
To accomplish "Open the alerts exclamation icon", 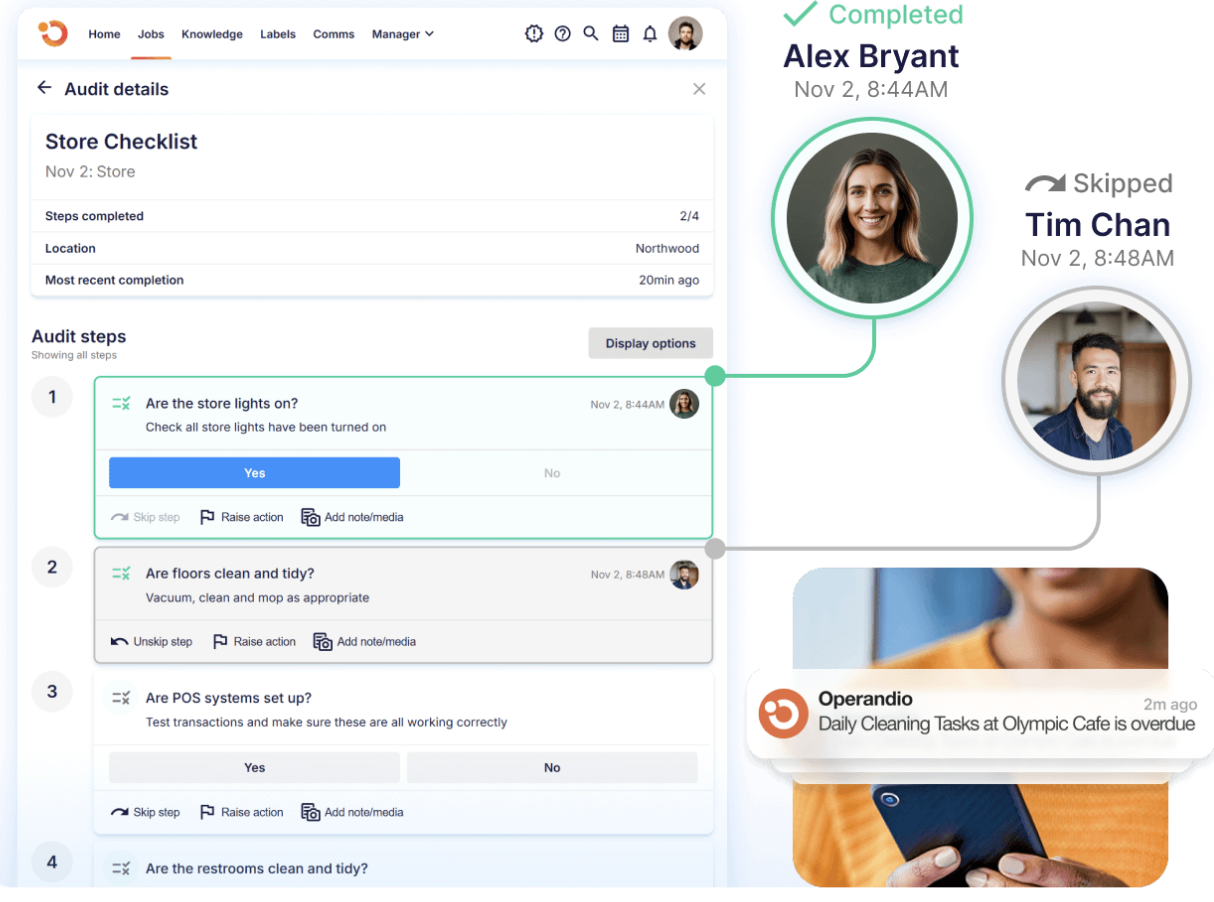I will [534, 34].
